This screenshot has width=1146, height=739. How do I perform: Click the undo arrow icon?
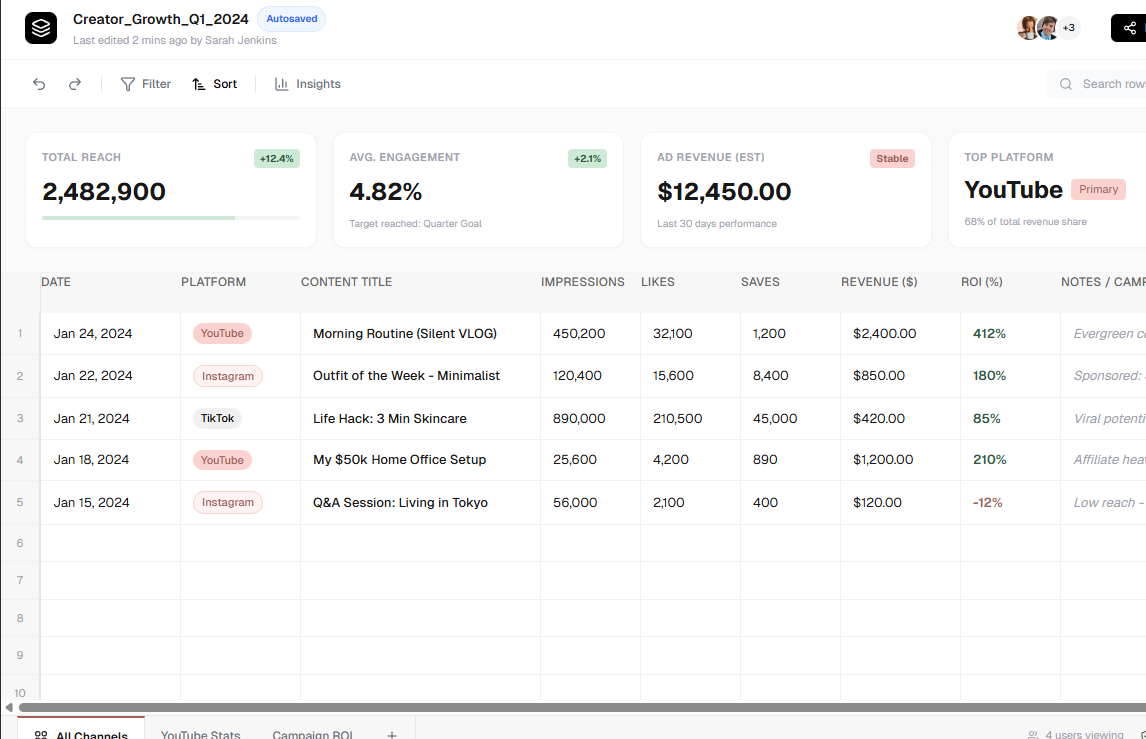click(x=39, y=84)
